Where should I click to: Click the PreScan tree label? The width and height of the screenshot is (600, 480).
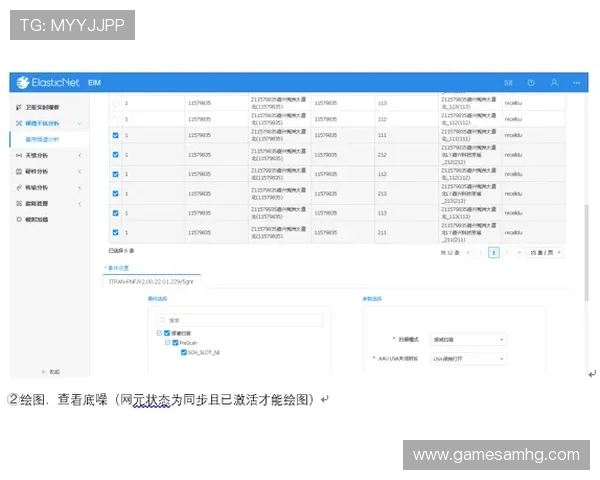click(188, 343)
